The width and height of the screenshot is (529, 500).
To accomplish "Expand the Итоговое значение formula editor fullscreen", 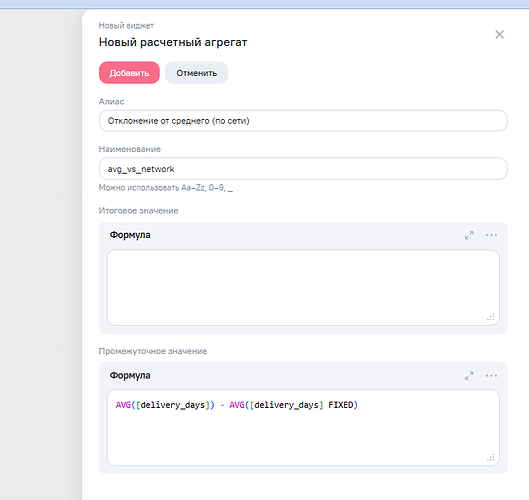I will coord(469,235).
